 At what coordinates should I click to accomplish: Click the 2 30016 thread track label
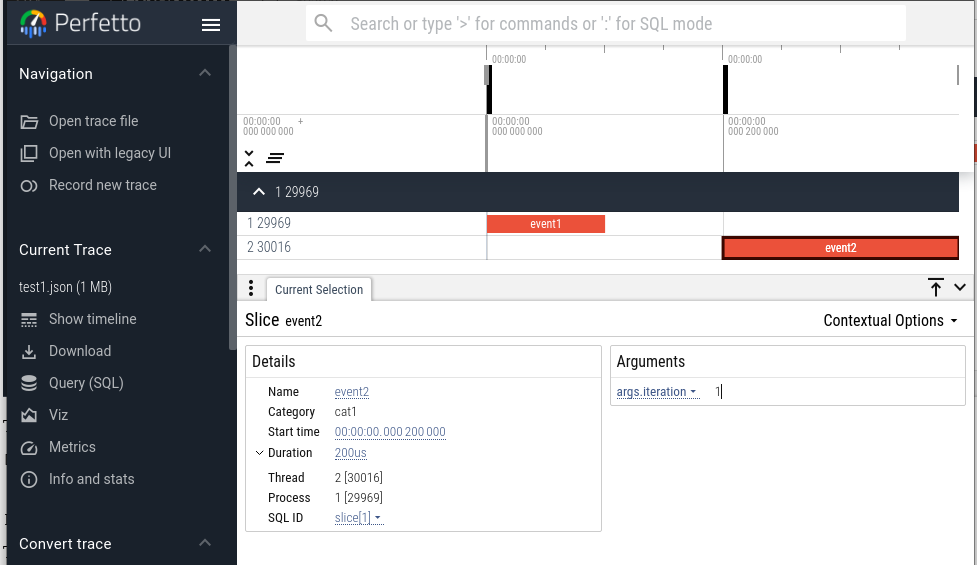point(269,247)
